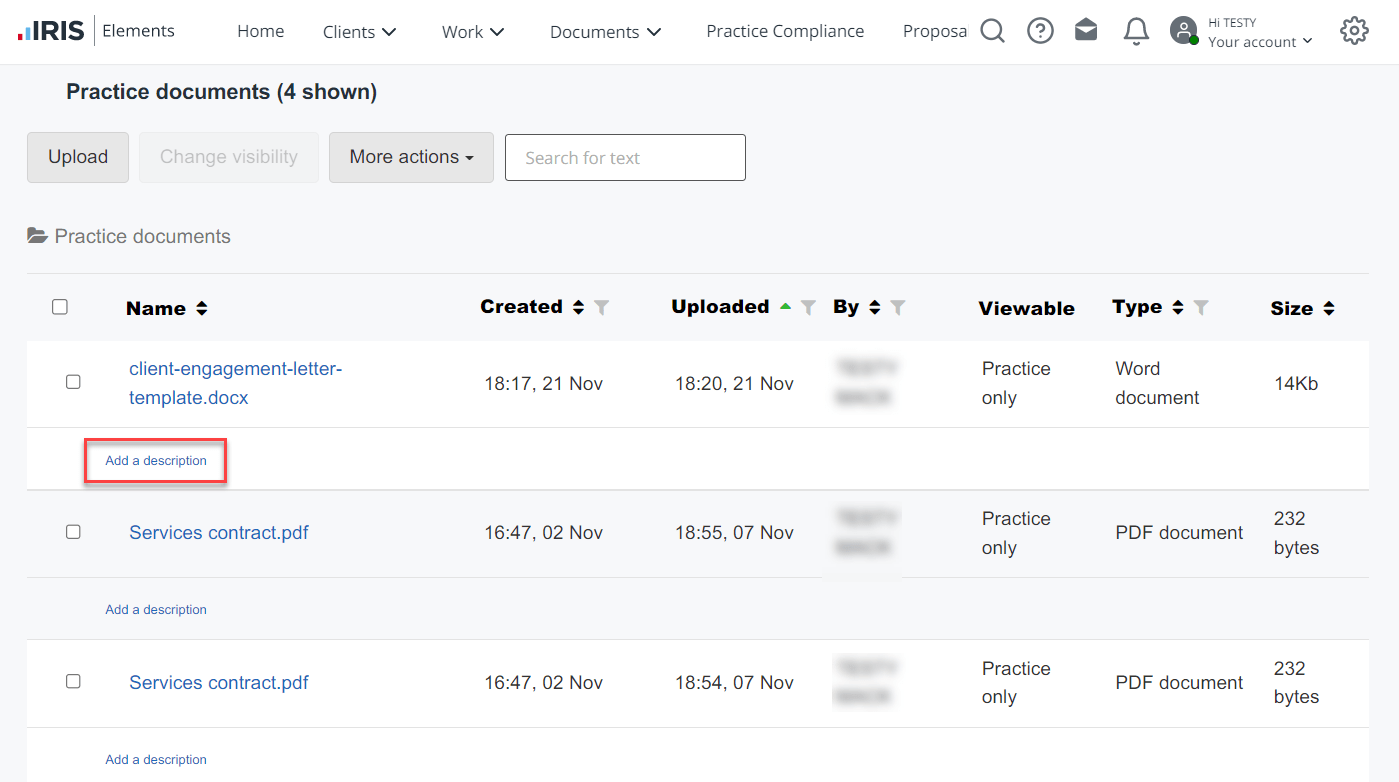Click the By column filter icon

click(x=898, y=308)
